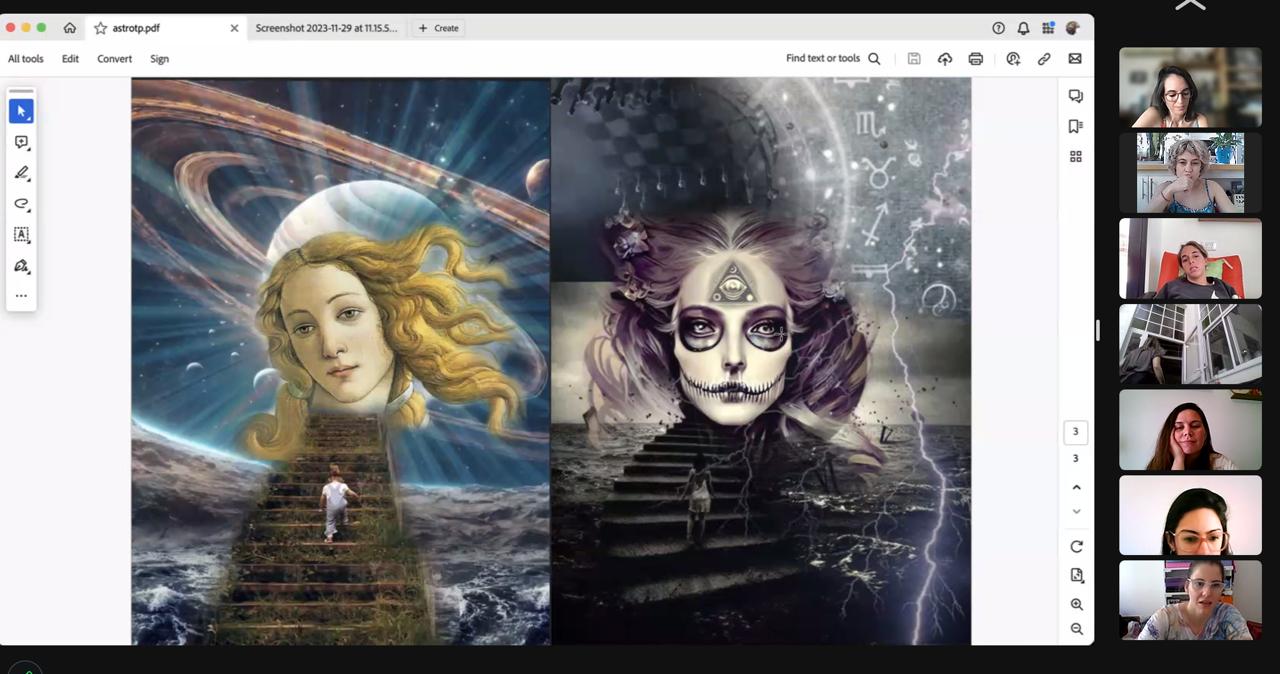This screenshot has width=1280, height=674.
Task: Click the Save file icon
Action: coord(914,59)
